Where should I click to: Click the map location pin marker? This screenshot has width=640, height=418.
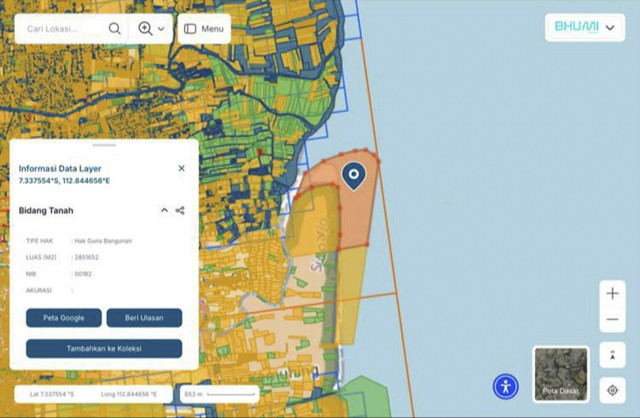pos(353,176)
